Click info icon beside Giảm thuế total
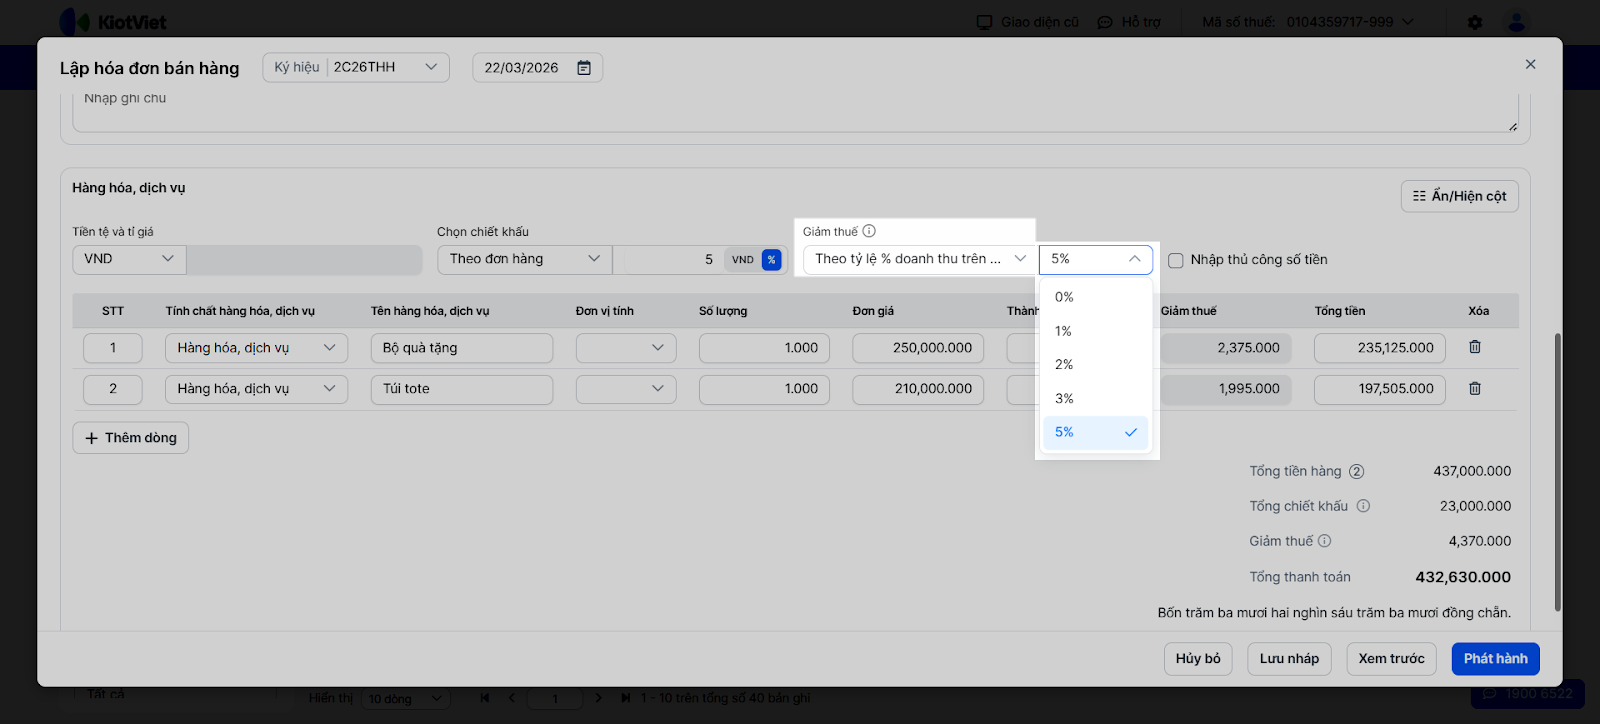 pyautogui.click(x=1325, y=541)
